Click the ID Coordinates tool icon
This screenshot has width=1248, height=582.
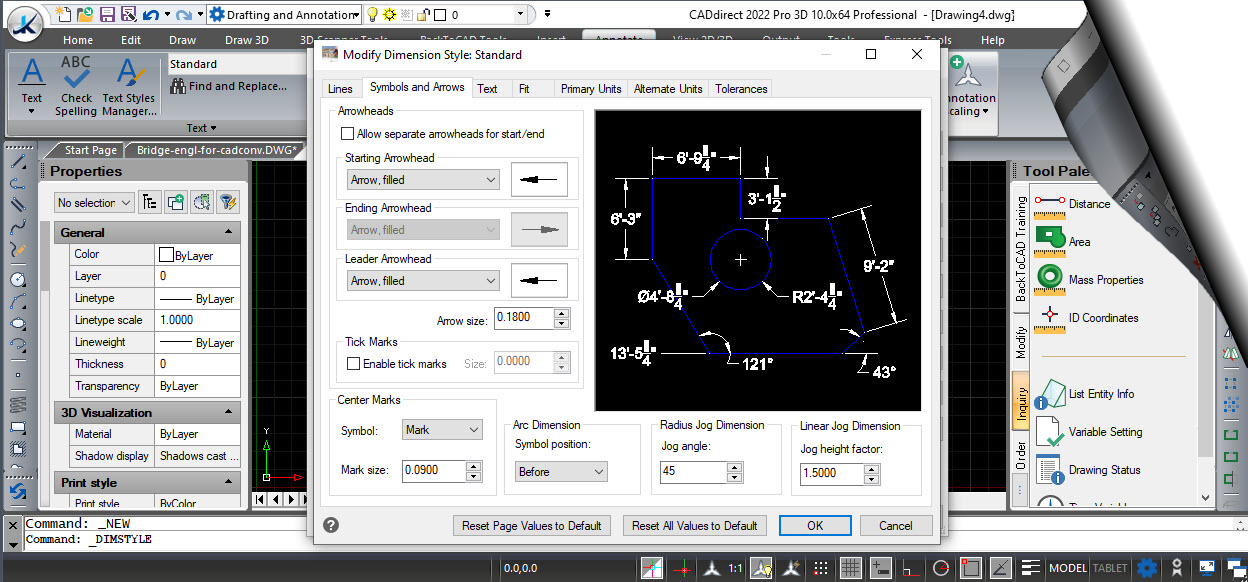coord(1050,317)
